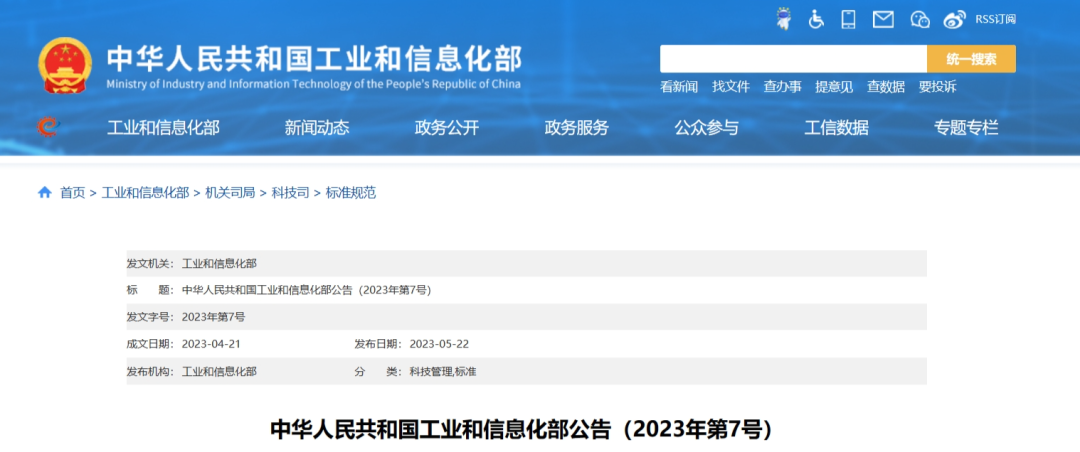This screenshot has height=452, width=1080.
Task: Click 看新闻 quick link
Action: 678,87
